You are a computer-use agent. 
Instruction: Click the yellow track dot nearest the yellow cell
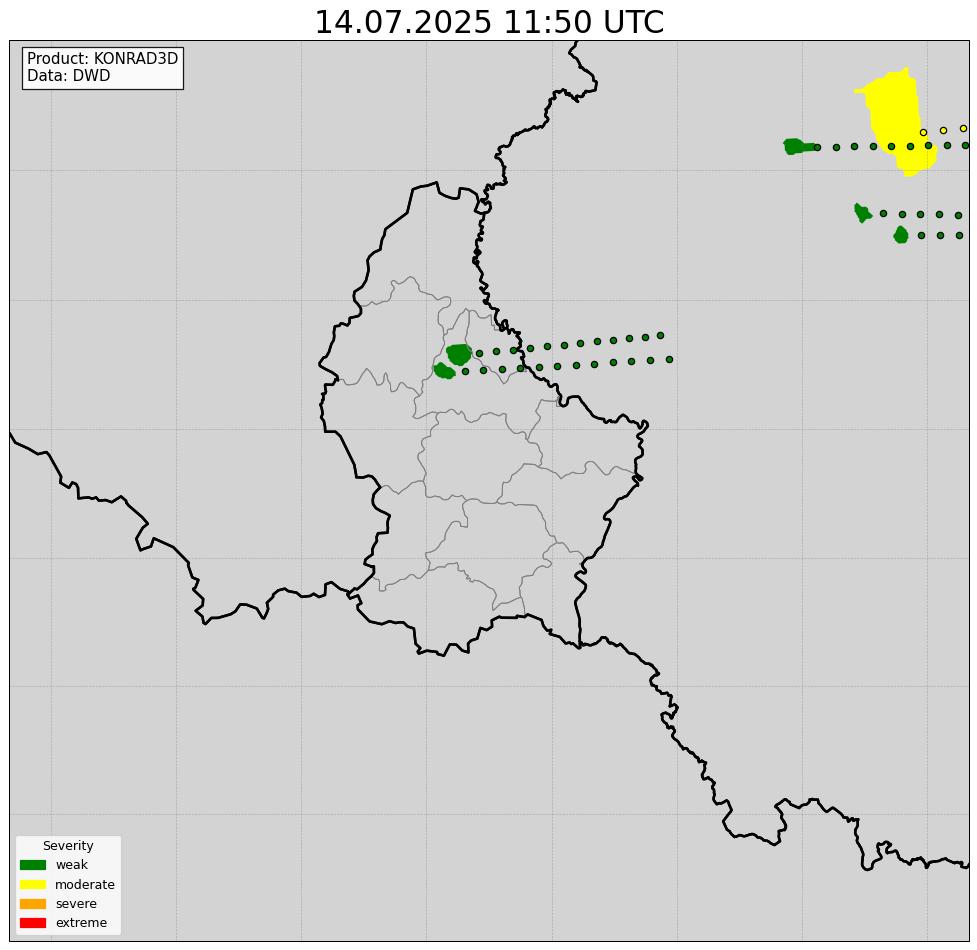point(923,132)
